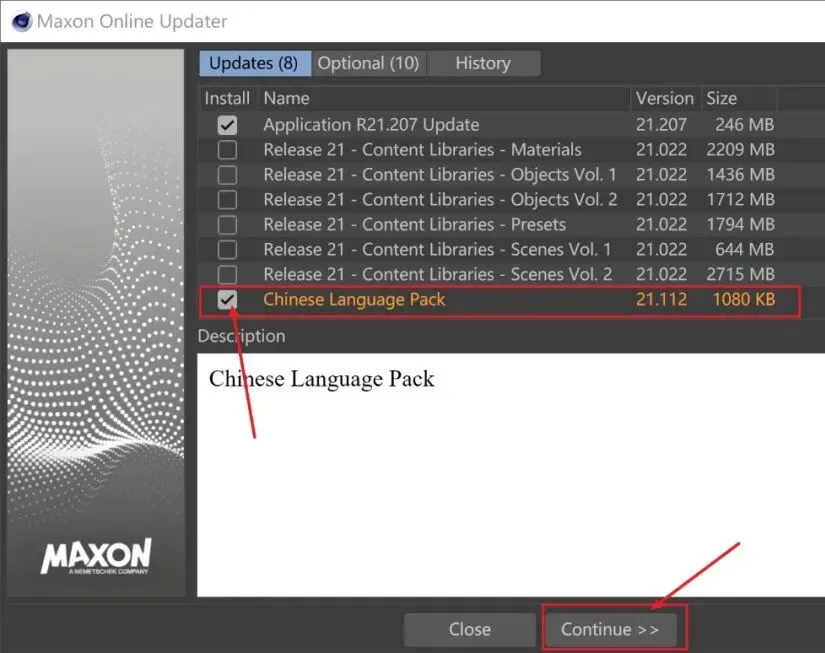Tick the Scenes Vol. 1 install checkbox
Screen dimensions: 825x653
pos(227,249)
